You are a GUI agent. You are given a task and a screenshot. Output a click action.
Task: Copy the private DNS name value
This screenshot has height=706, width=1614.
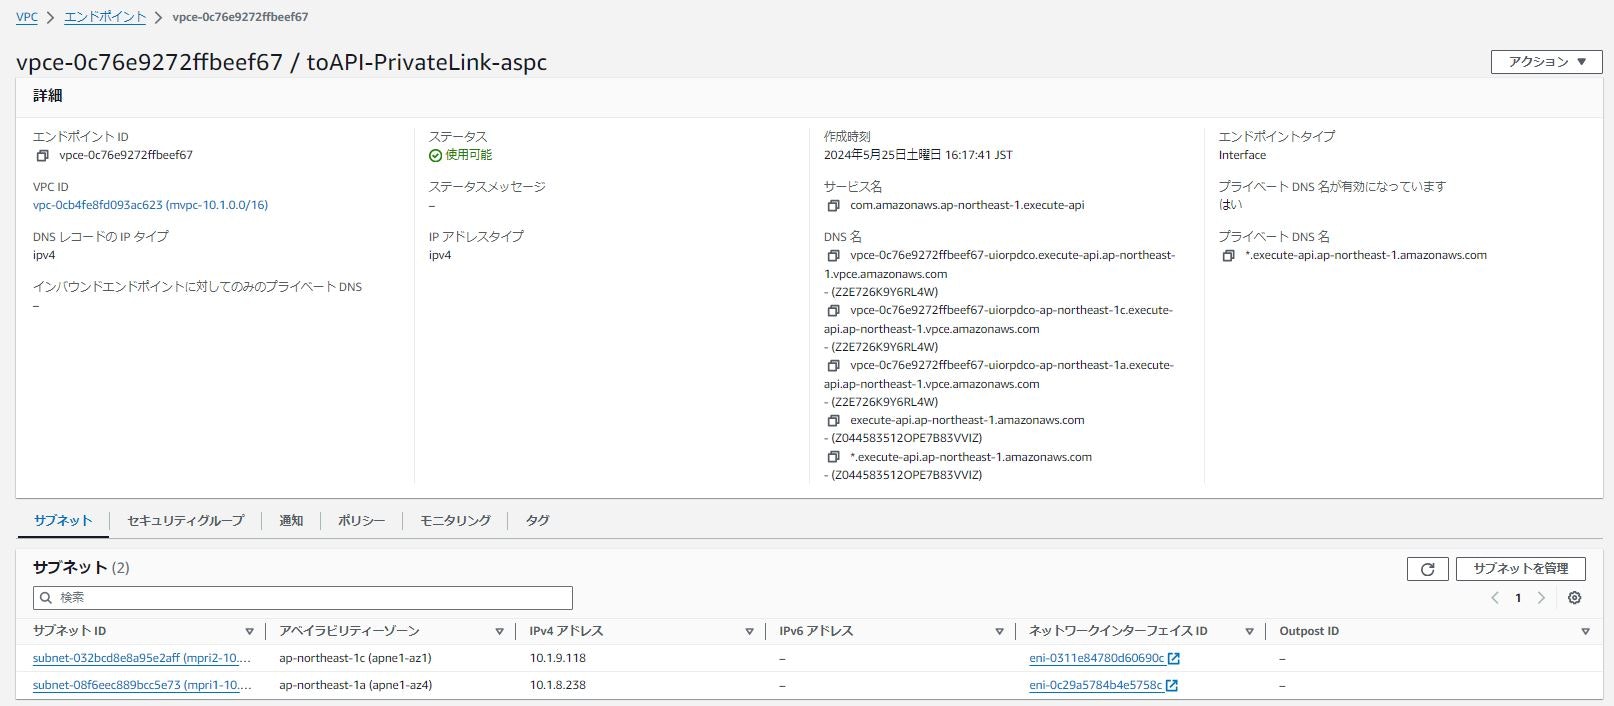pyautogui.click(x=1228, y=256)
